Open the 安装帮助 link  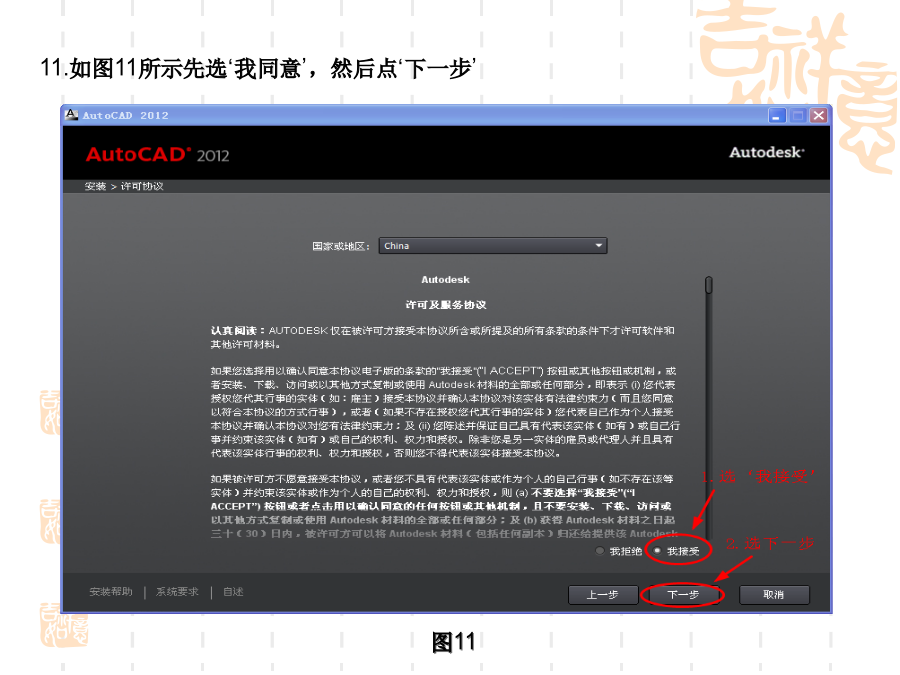111,592
